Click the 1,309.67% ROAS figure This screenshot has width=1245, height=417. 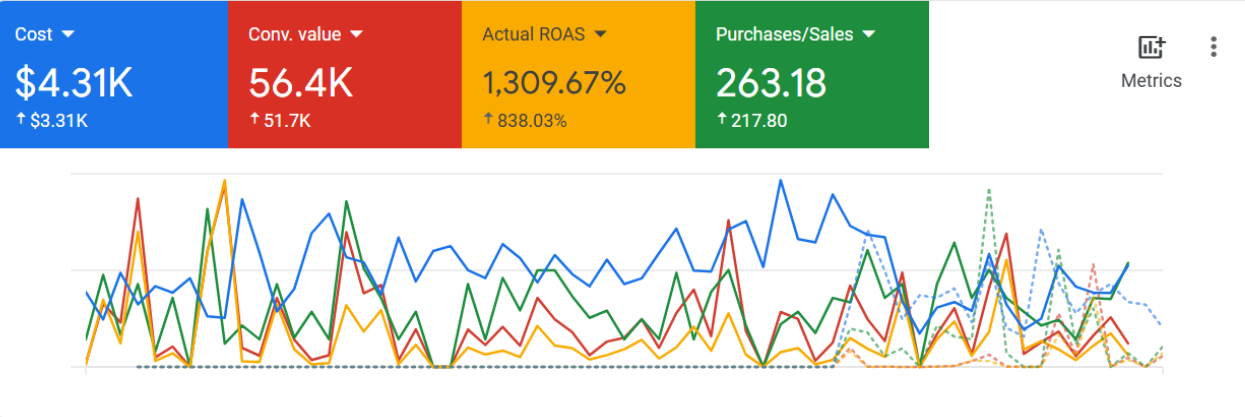point(554,83)
